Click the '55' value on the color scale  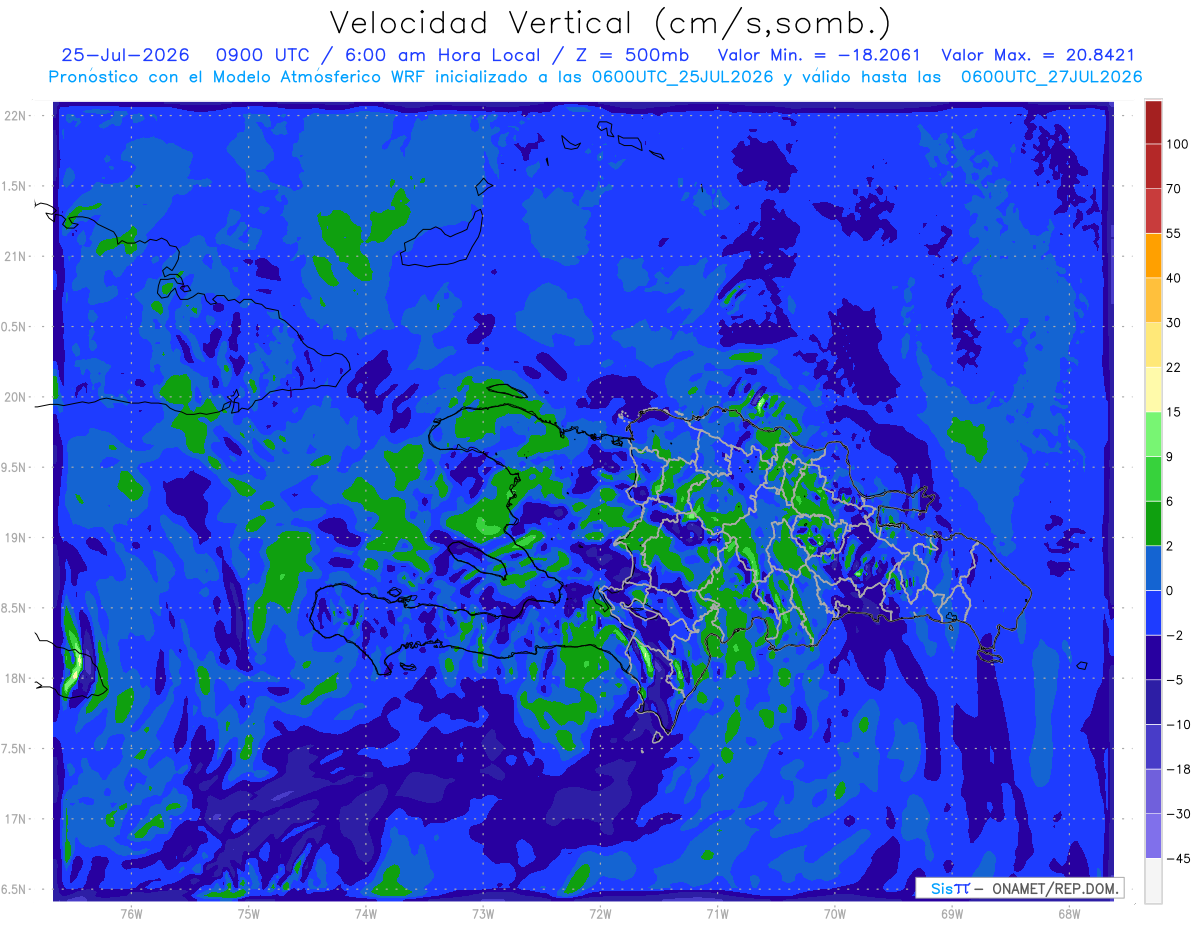[x=1174, y=233]
